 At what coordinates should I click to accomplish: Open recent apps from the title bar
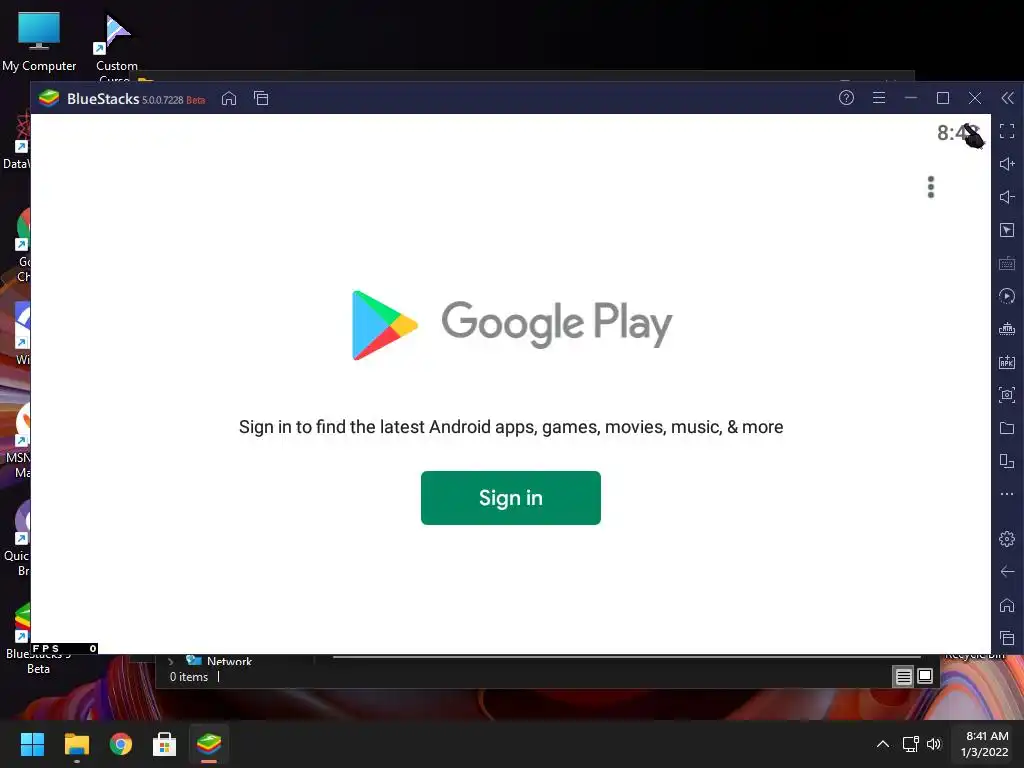(261, 99)
